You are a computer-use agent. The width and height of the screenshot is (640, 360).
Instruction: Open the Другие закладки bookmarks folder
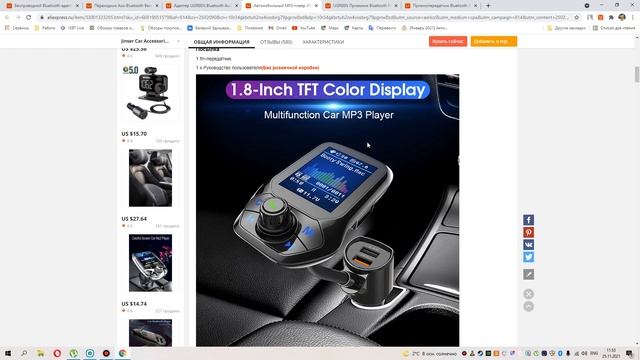pyautogui.click(x=566, y=28)
